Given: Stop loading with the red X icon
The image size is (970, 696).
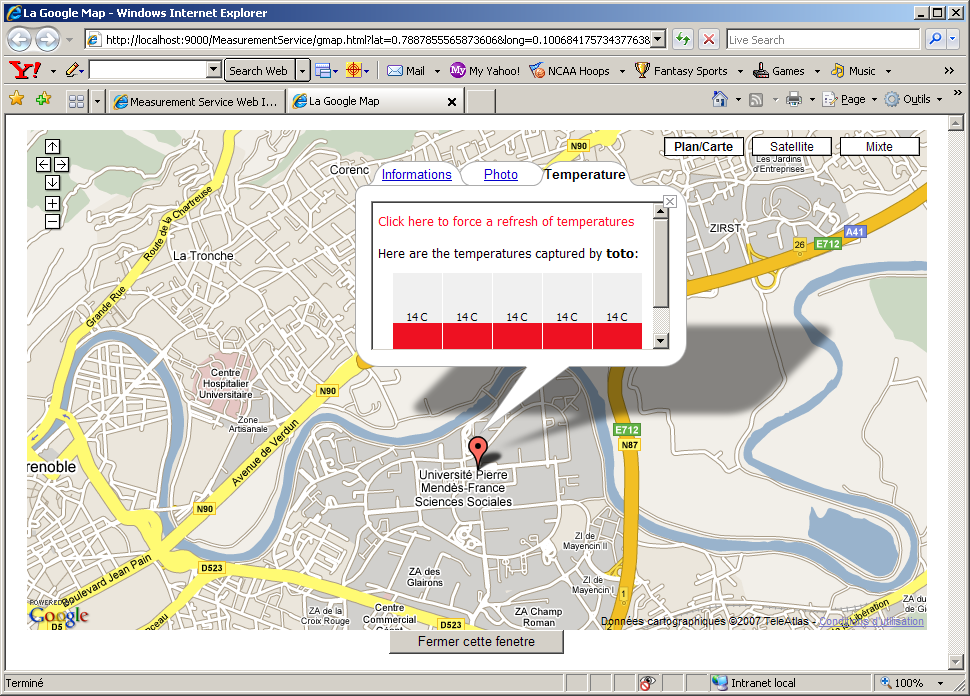Looking at the screenshot, I should [709, 40].
